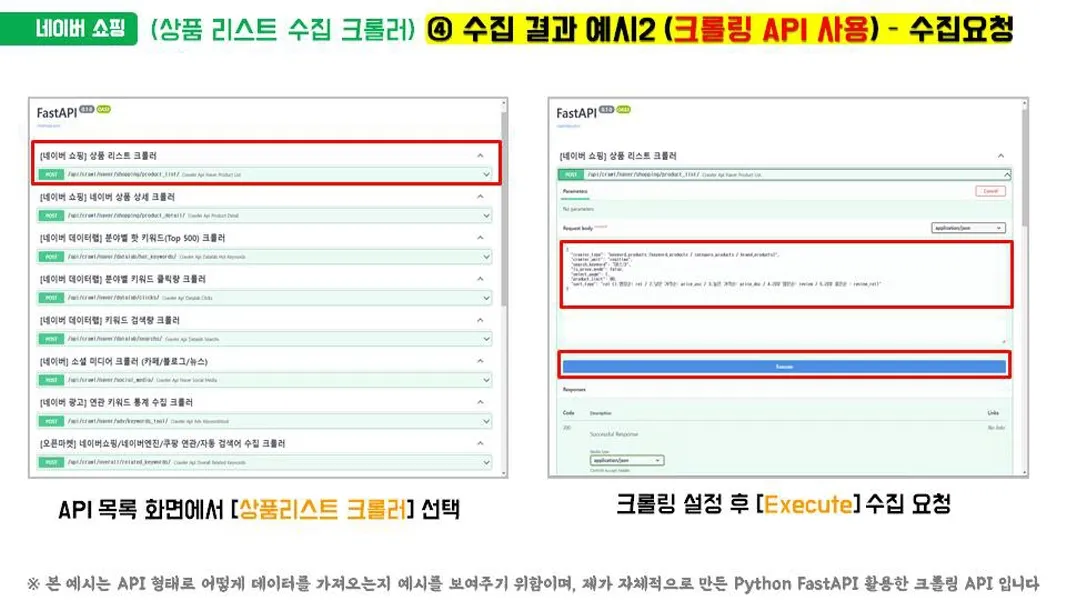
Task: Collapse the opened POST product_list endpoint in right panel
Action: click(1007, 175)
